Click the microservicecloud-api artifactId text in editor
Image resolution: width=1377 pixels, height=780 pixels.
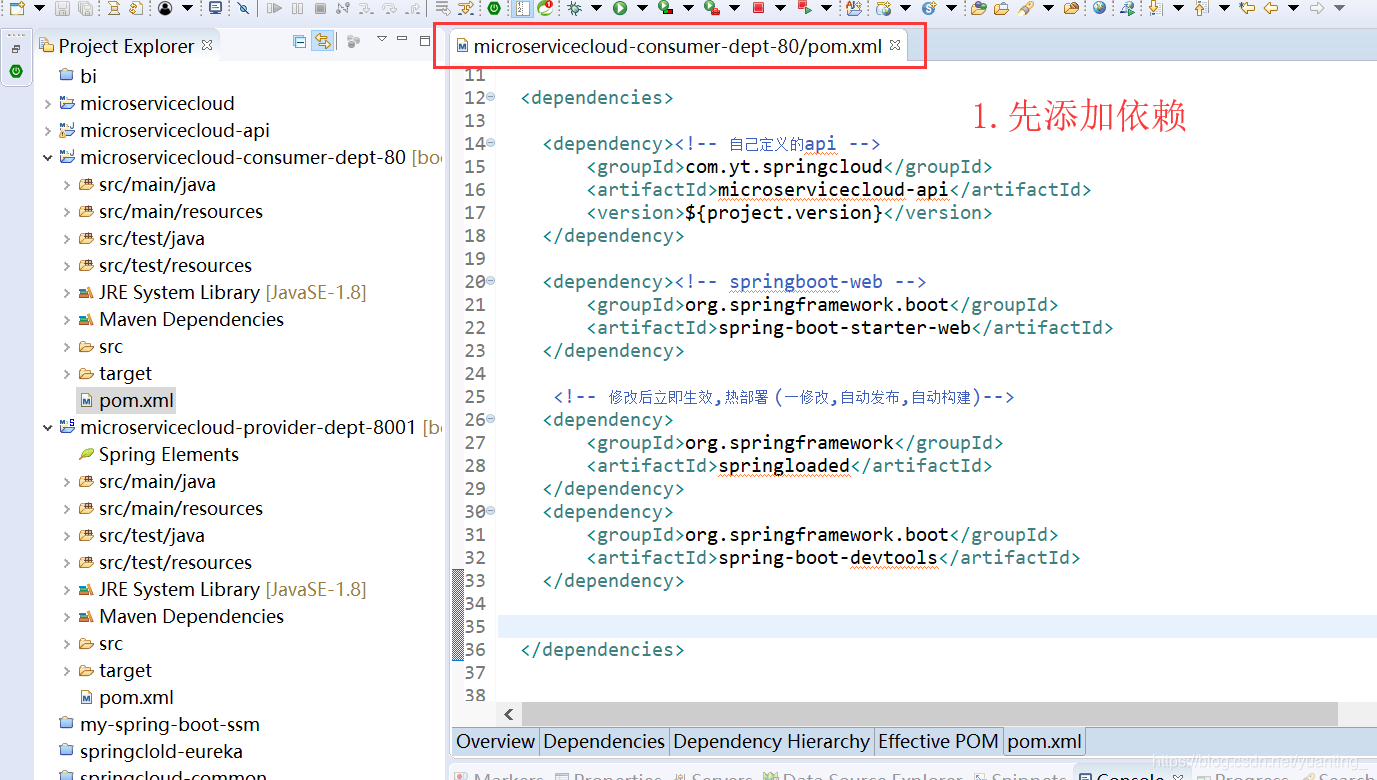pyautogui.click(x=833, y=189)
